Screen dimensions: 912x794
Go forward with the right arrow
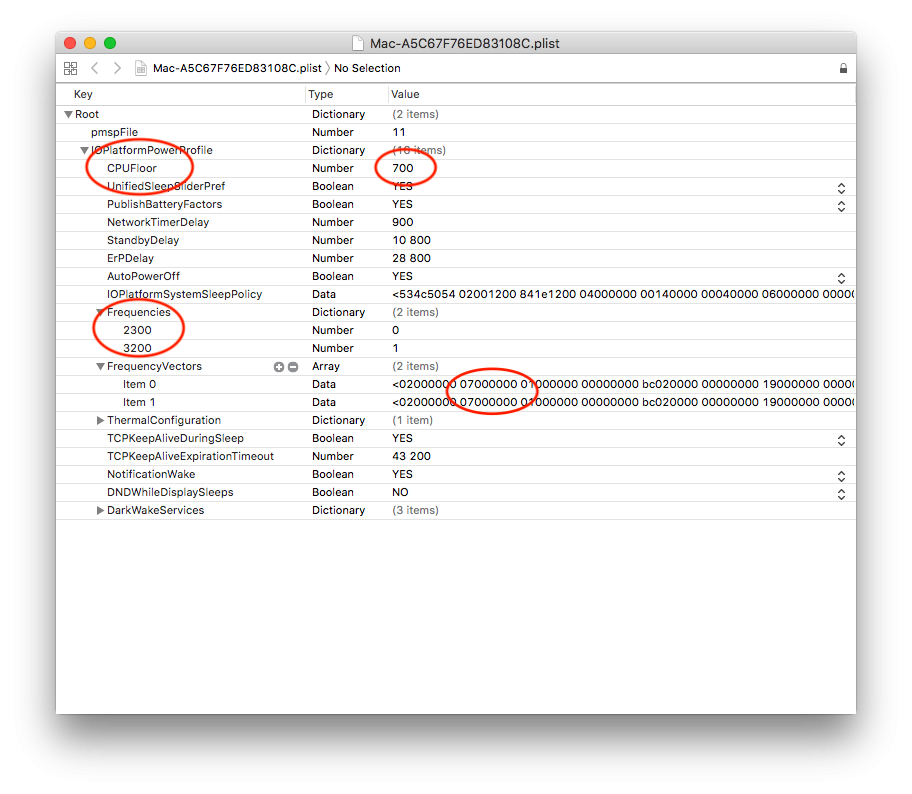tap(117, 68)
